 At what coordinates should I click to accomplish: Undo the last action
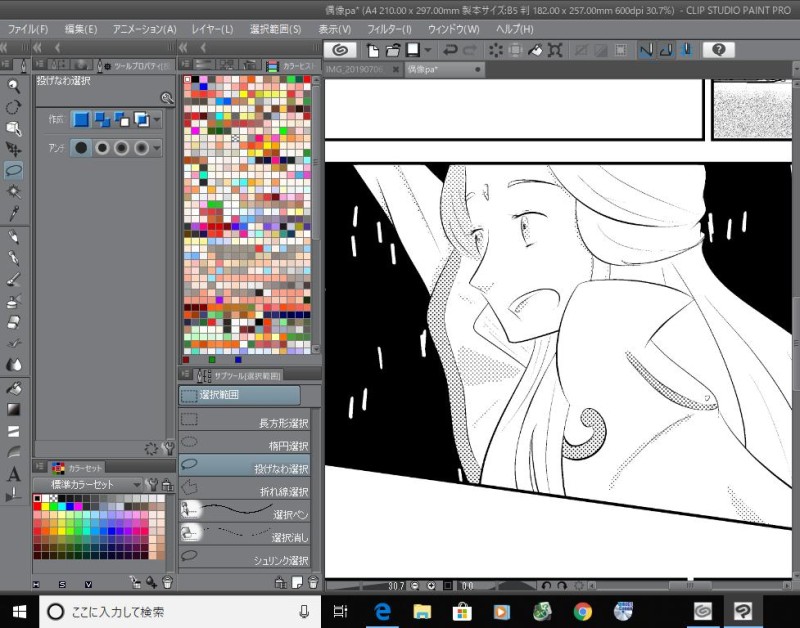click(450, 50)
